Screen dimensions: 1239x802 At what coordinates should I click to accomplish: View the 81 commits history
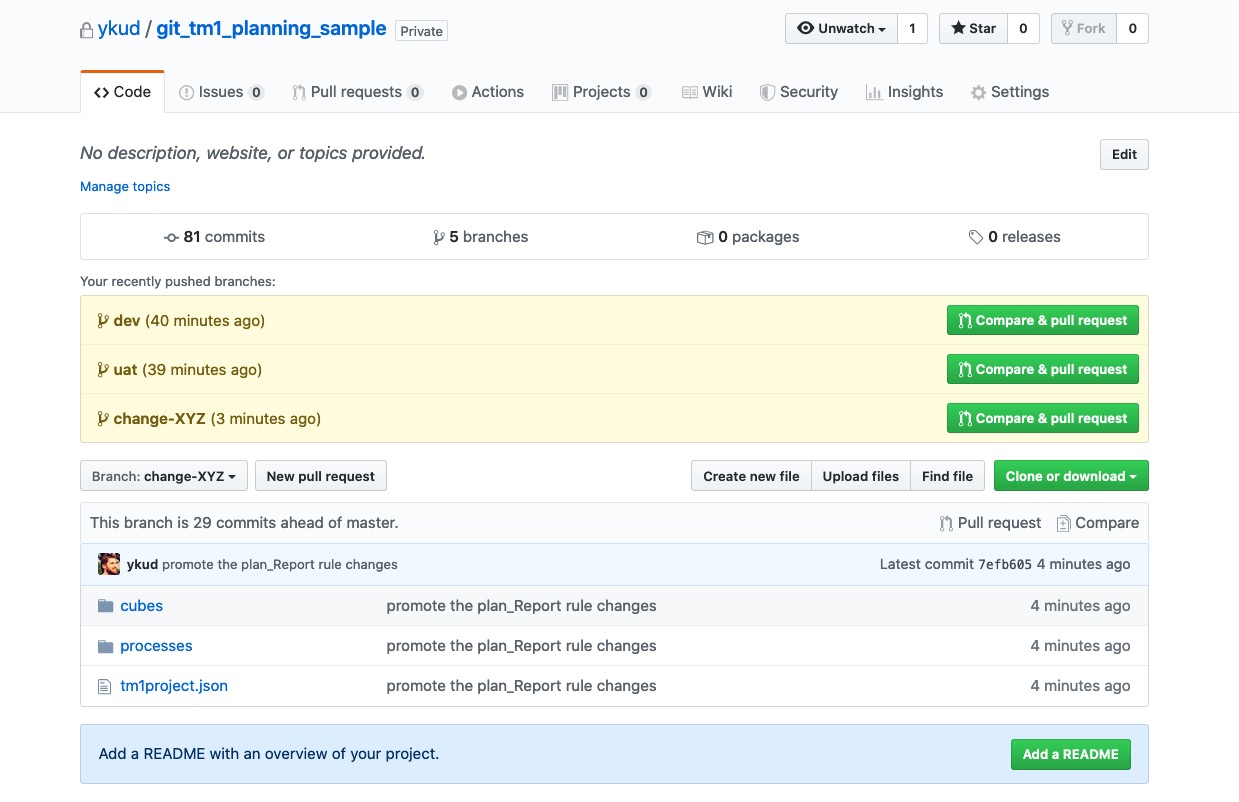click(x=214, y=237)
